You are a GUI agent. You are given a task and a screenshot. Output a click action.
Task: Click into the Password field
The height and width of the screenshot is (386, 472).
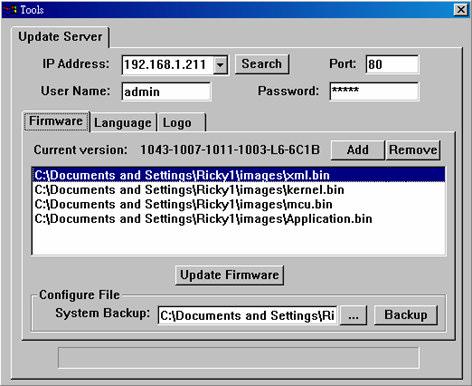(x=374, y=91)
